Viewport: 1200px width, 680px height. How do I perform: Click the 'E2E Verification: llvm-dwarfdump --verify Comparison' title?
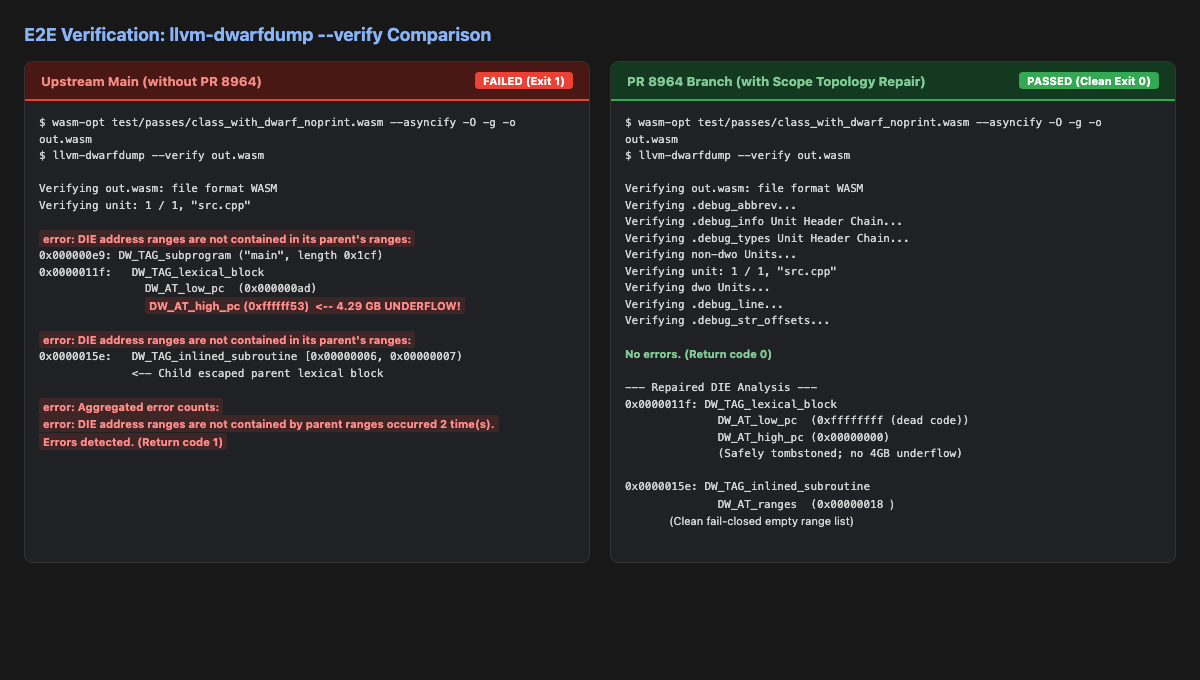point(258,35)
